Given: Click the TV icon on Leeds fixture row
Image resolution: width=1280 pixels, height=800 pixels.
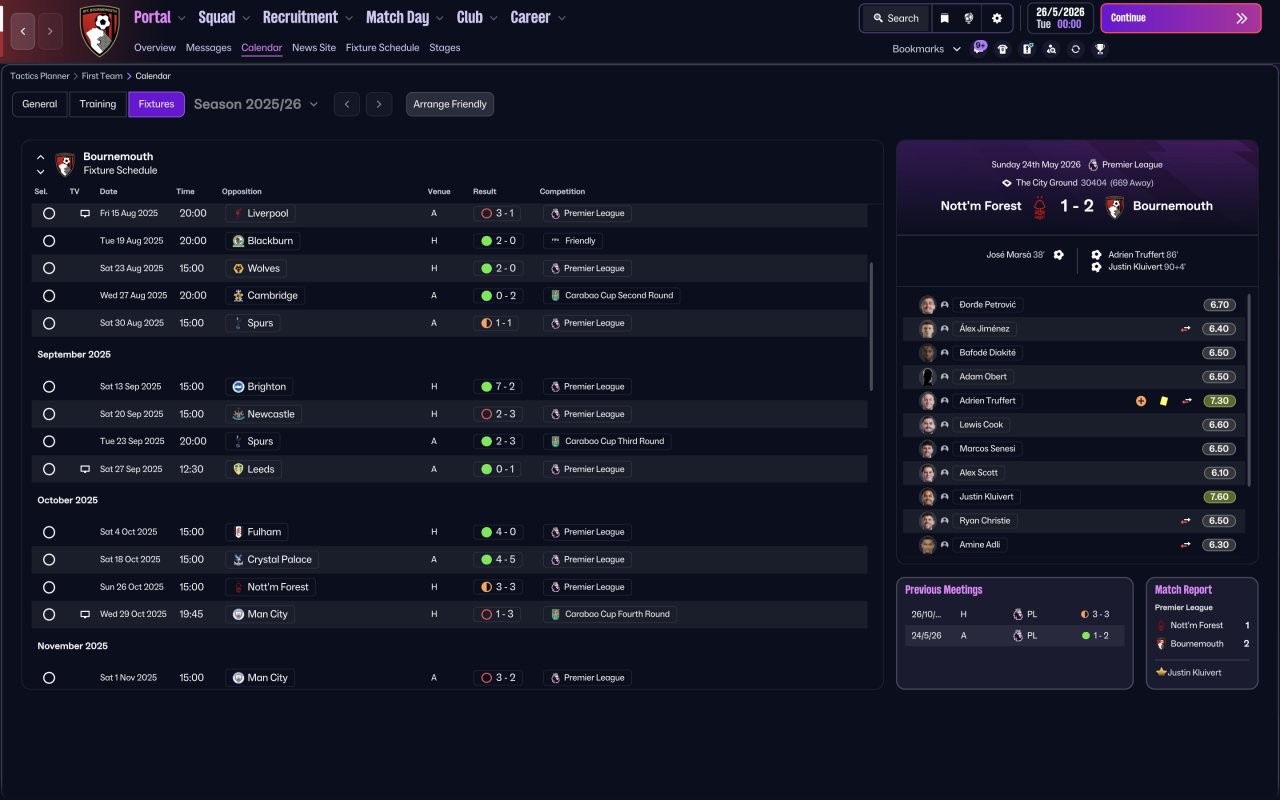Looking at the screenshot, I should [x=85, y=469].
